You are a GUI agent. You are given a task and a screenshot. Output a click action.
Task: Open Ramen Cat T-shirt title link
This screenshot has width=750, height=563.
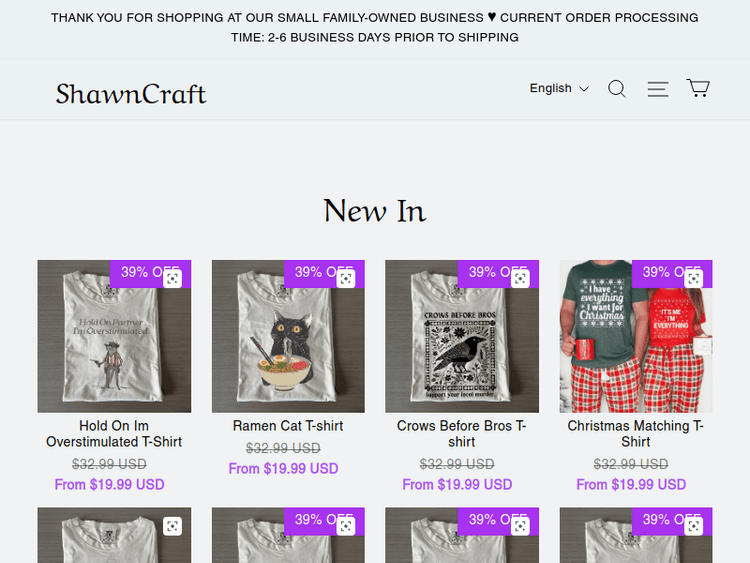click(x=288, y=426)
